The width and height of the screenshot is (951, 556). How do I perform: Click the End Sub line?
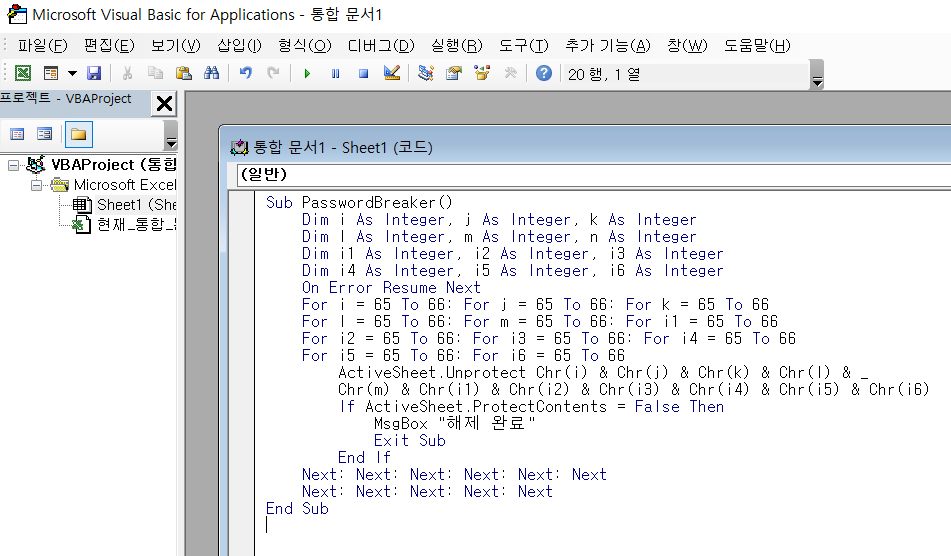pos(297,508)
